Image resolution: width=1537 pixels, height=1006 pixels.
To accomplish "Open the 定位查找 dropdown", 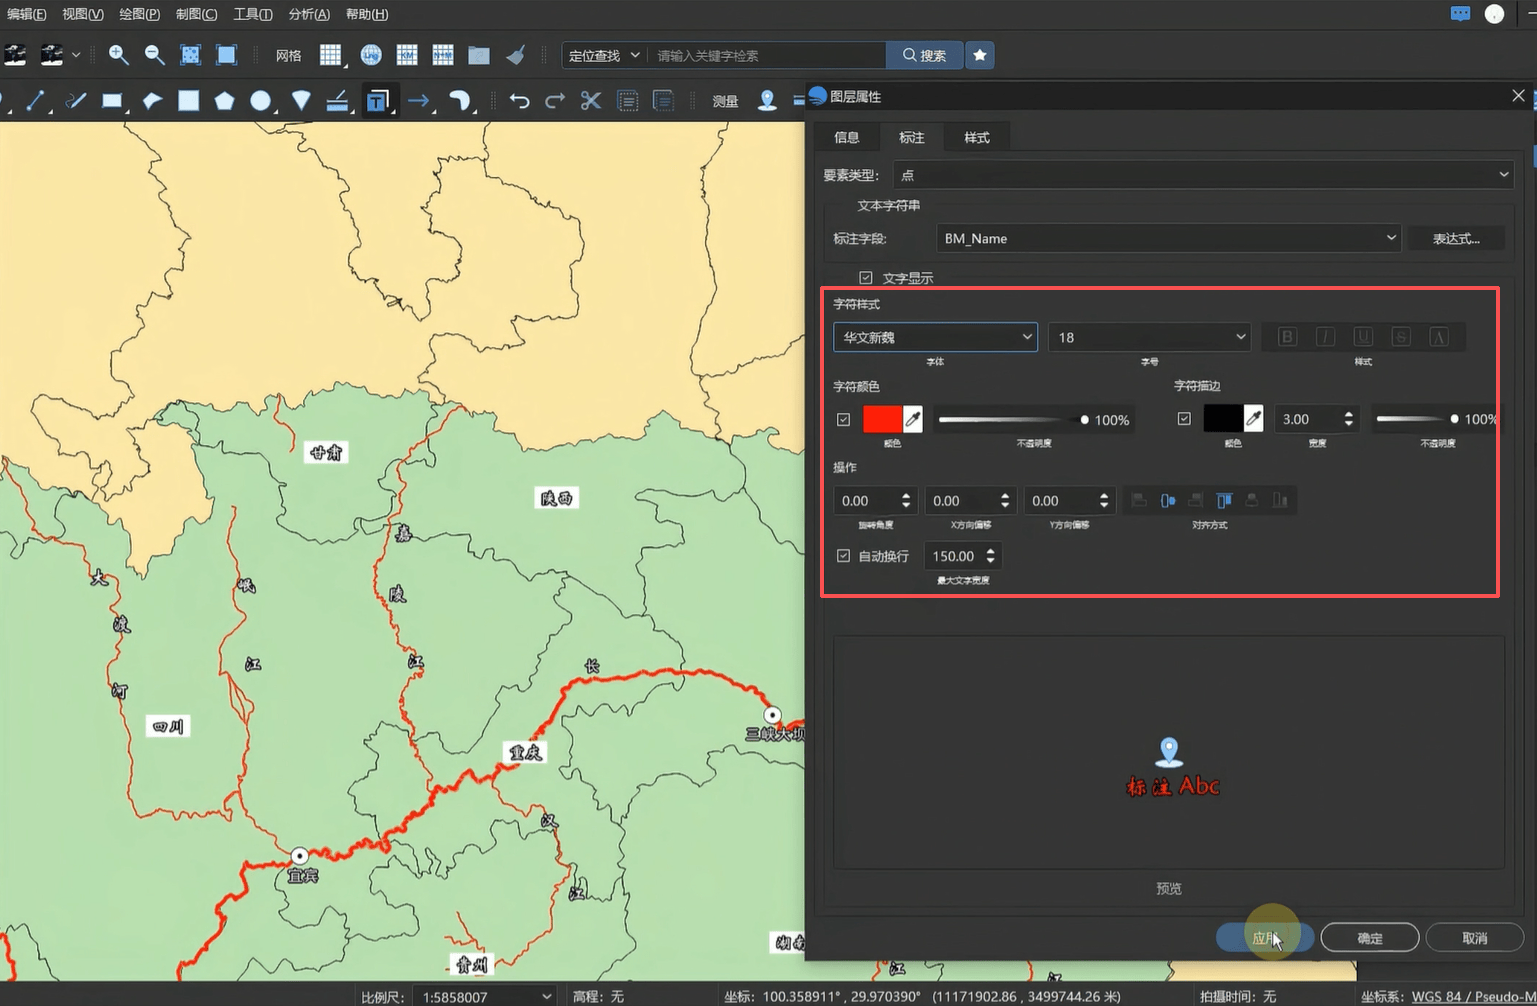I will (604, 55).
